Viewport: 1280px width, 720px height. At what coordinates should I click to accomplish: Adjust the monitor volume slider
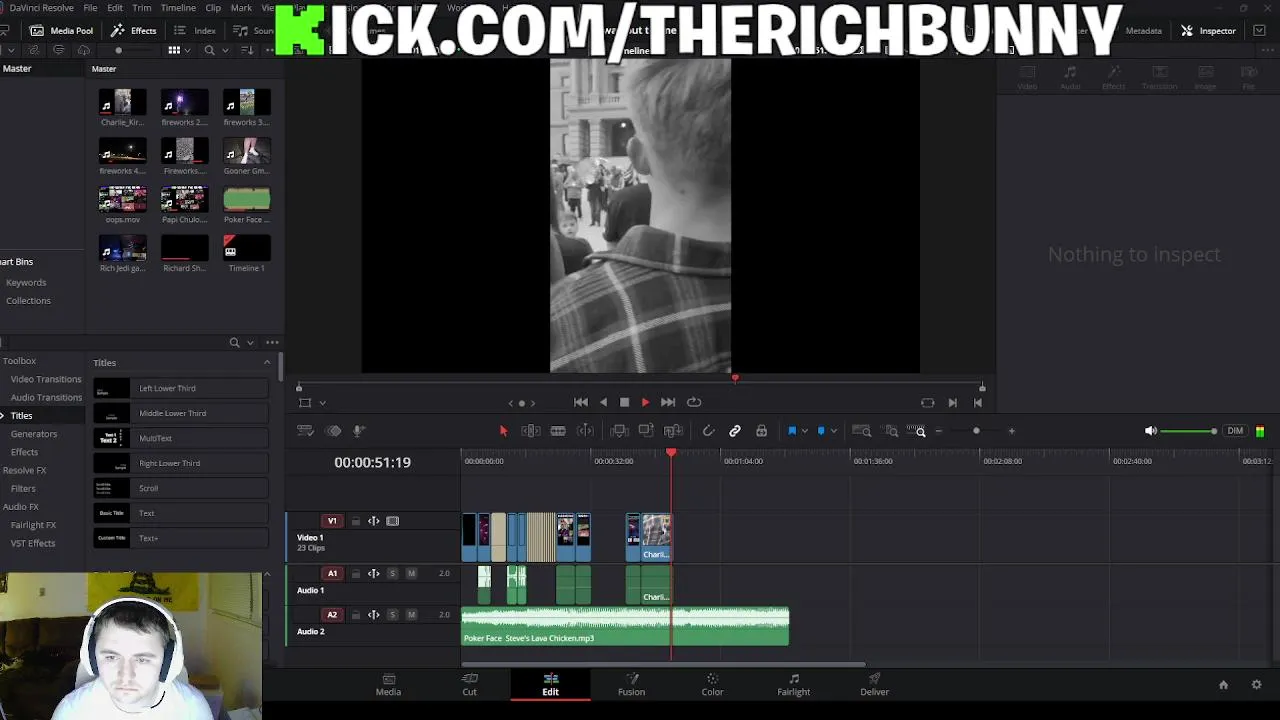coord(1190,431)
